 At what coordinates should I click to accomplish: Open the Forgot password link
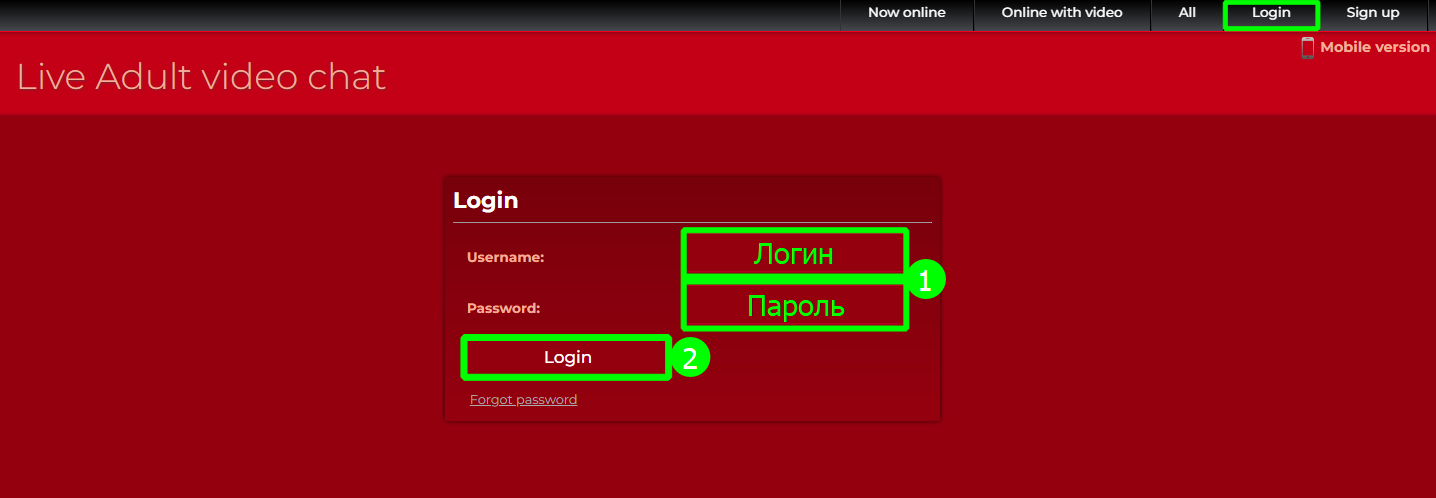(523, 399)
